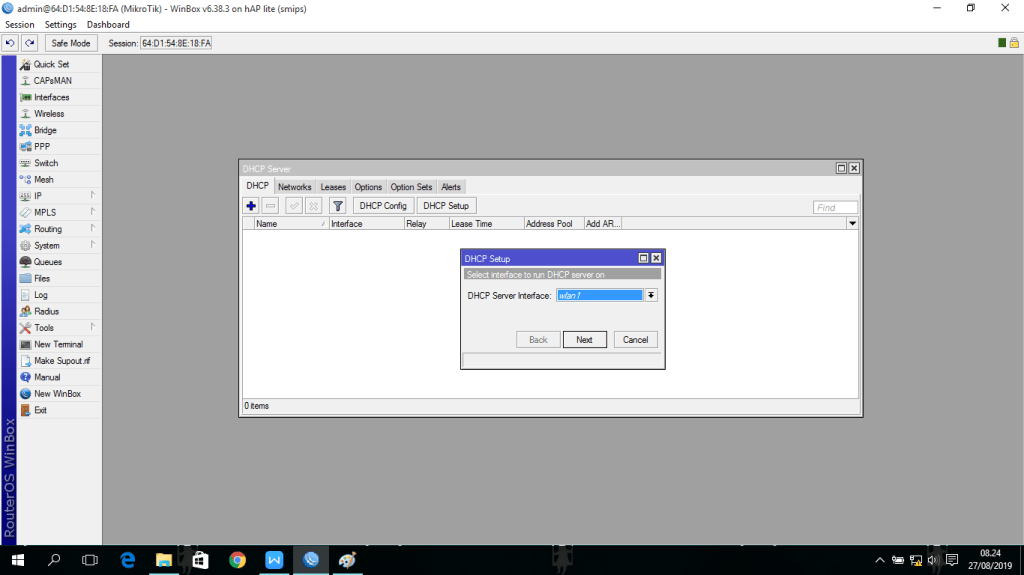Open the DHCP Server Interface dropdown arrow

pyautogui.click(x=651, y=295)
